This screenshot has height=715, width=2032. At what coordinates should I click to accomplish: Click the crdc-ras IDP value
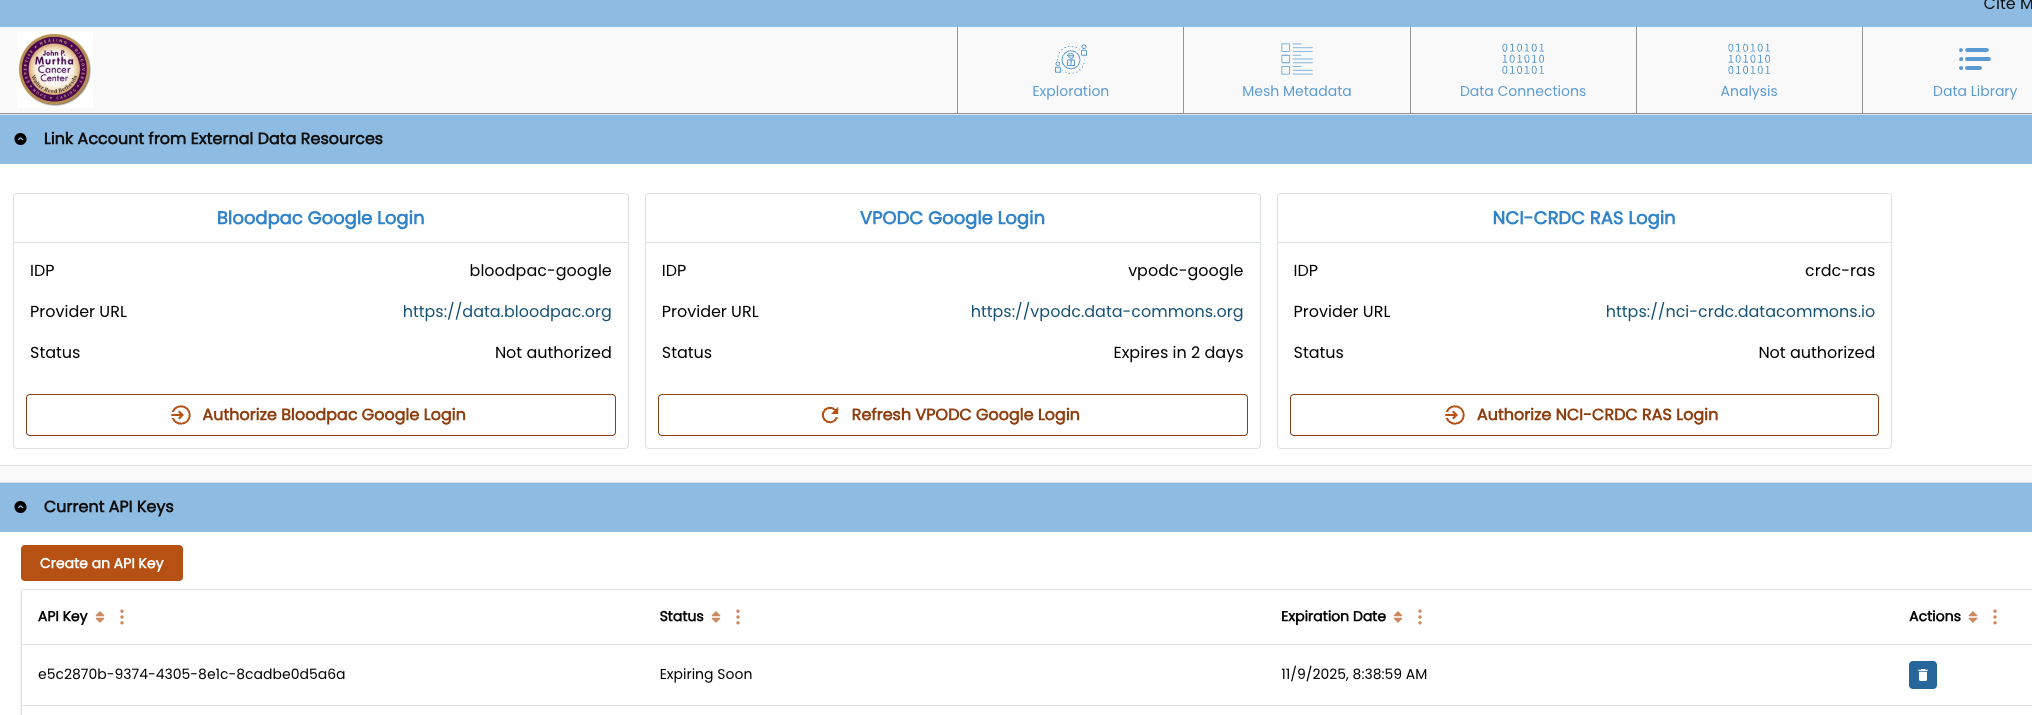1840,270
